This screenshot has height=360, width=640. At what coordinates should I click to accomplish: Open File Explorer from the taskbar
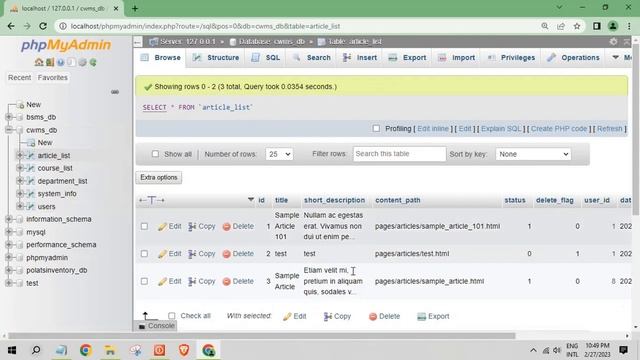pos(110,350)
